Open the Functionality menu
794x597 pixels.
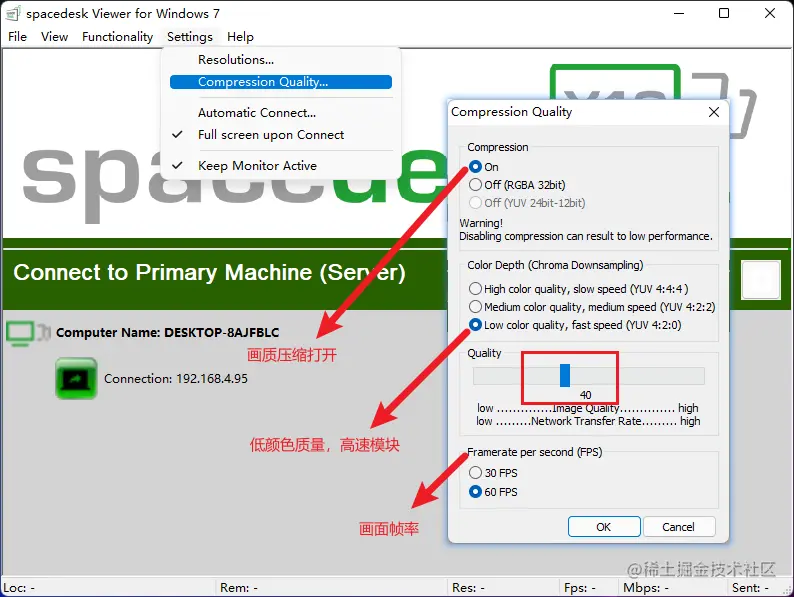[x=117, y=37]
